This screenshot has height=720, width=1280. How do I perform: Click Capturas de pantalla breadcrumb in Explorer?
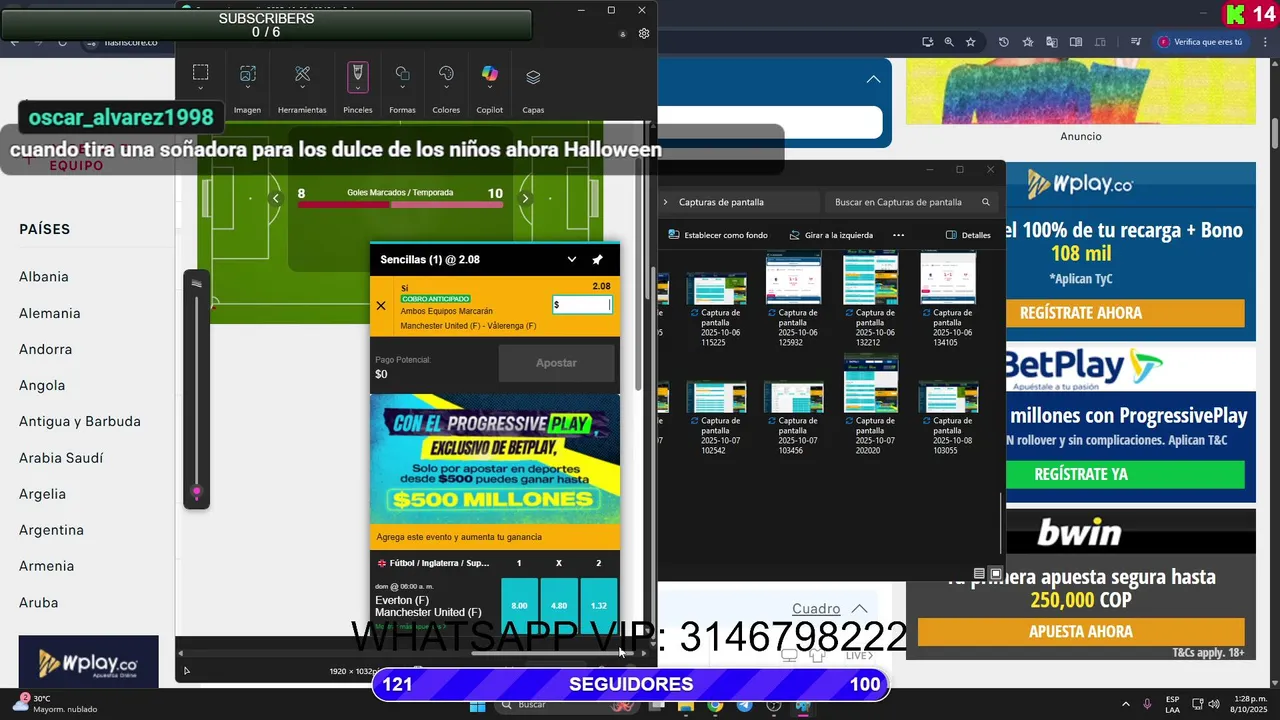(721, 202)
